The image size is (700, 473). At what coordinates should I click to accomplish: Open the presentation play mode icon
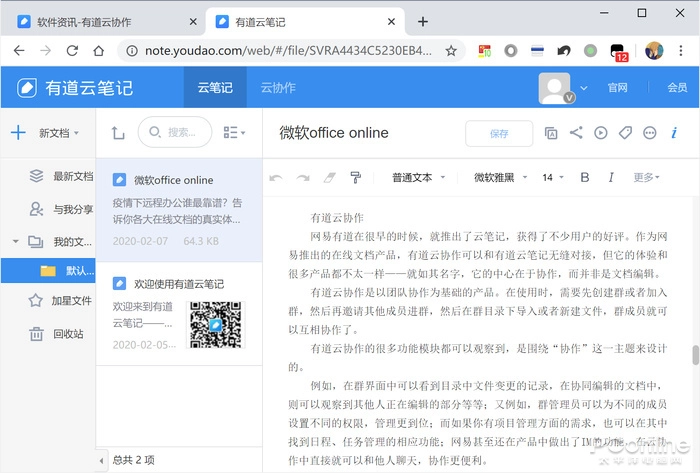click(600, 133)
